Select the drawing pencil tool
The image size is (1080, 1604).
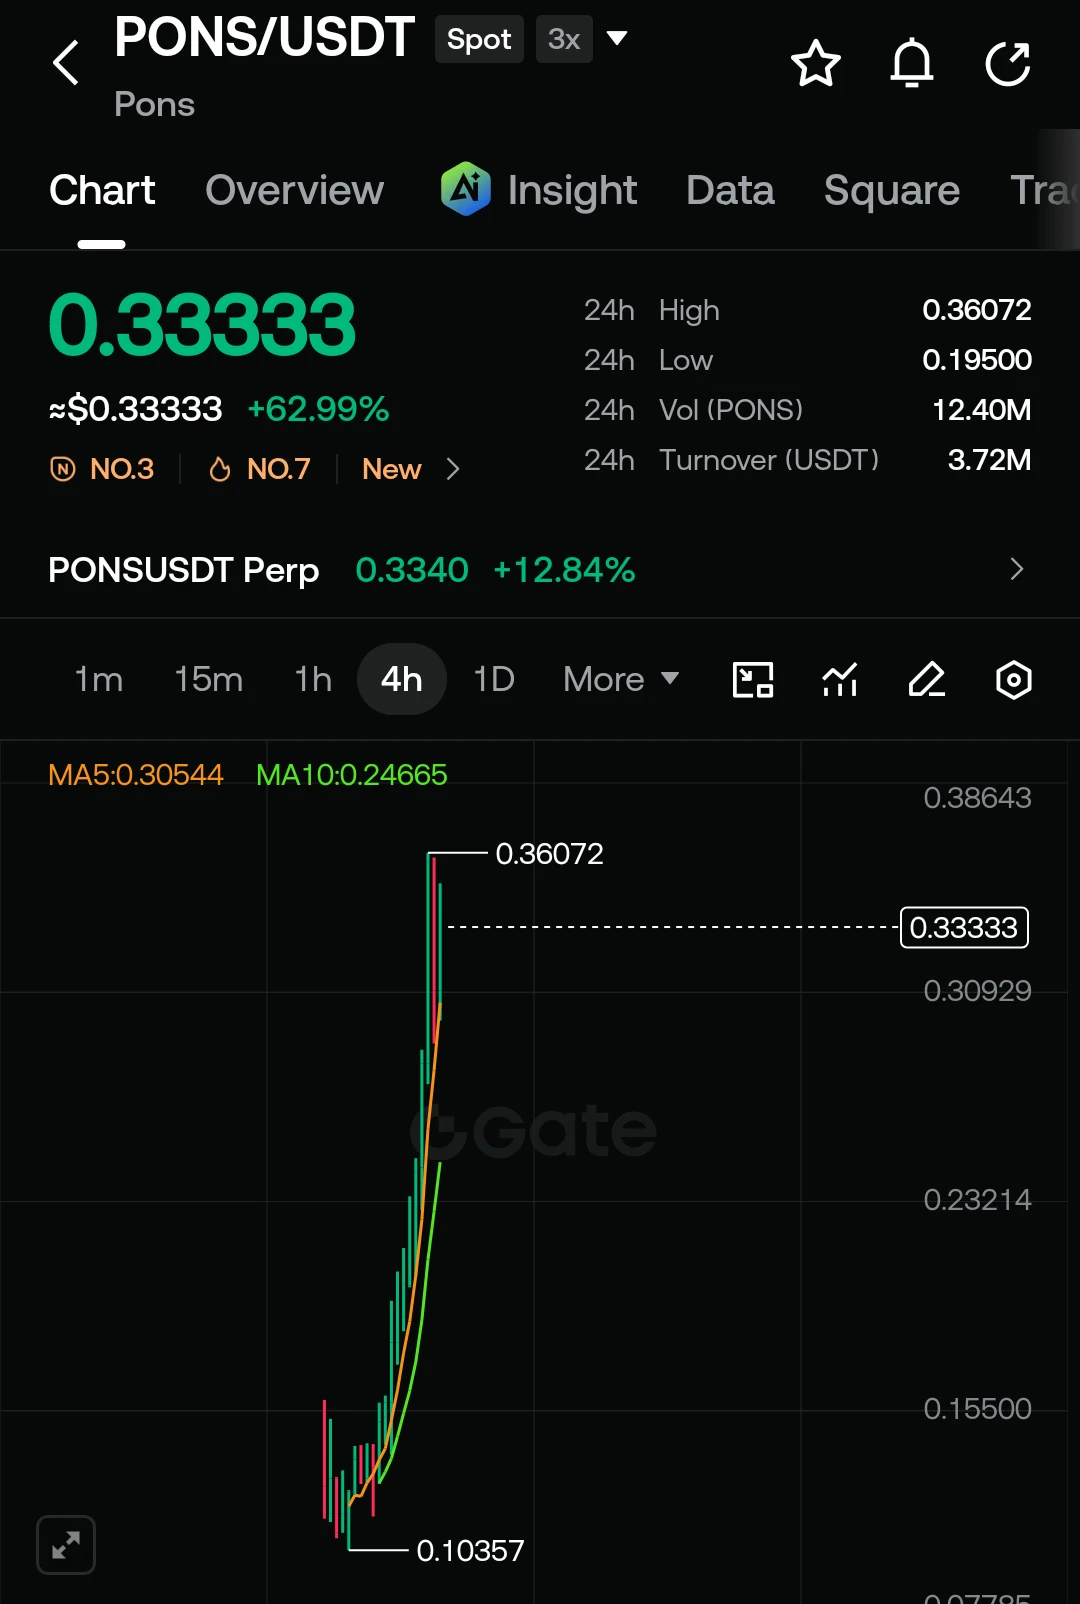(x=927, y=680)
